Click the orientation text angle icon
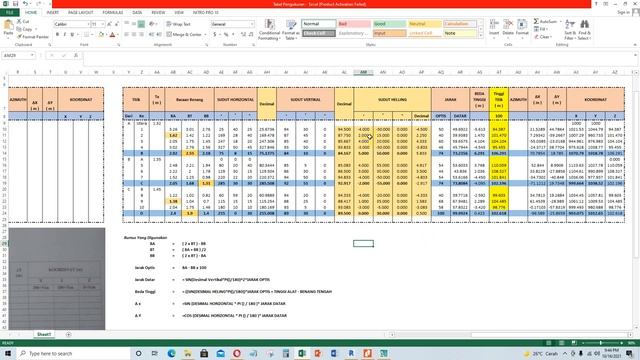 152,24
